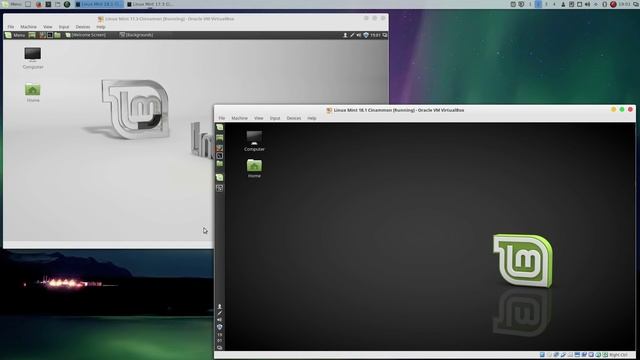Screen dimensions: 640x360
Task: Launch terminal from Mint 18.1 vertical panel
Action: 220,156
